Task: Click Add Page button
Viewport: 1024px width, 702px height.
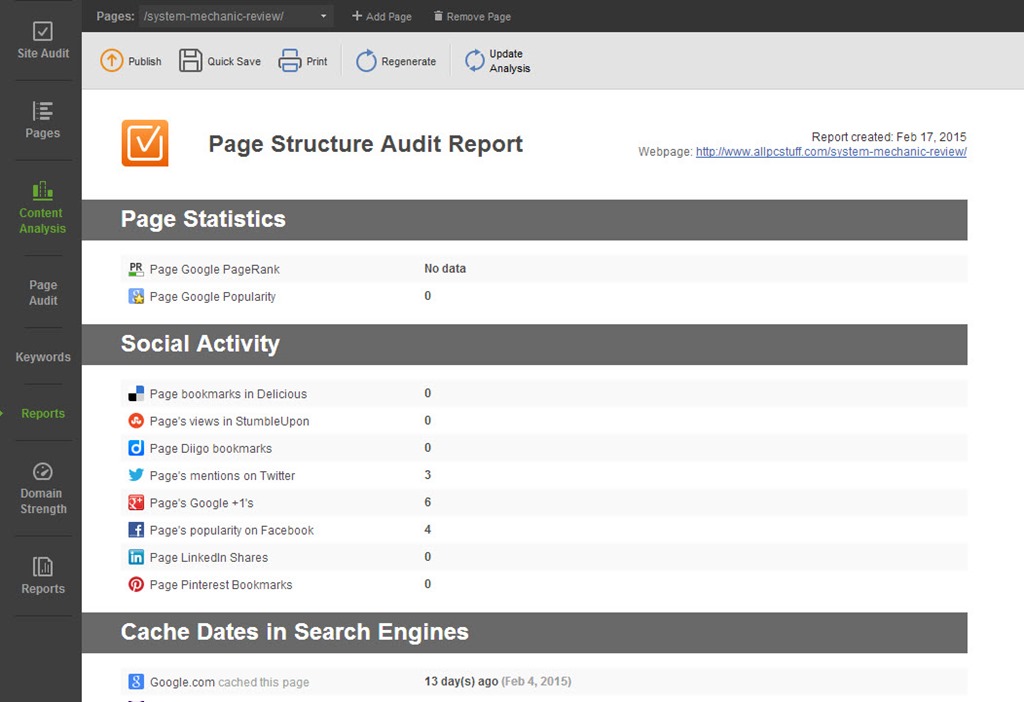Action: click(382, 16)
